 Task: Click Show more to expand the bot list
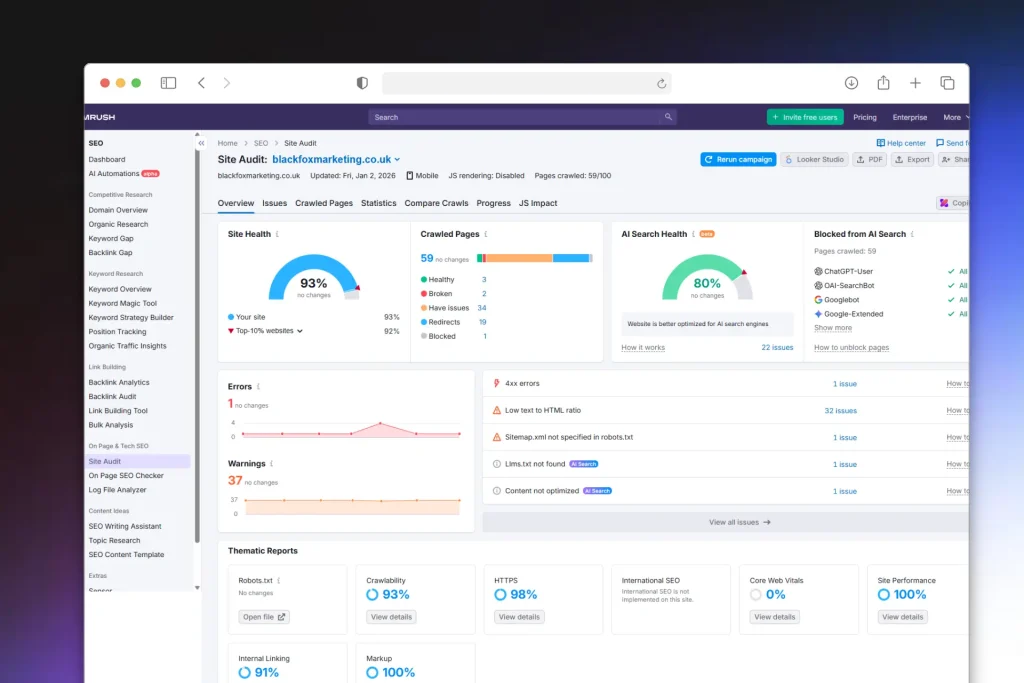(x=835, y=327)
